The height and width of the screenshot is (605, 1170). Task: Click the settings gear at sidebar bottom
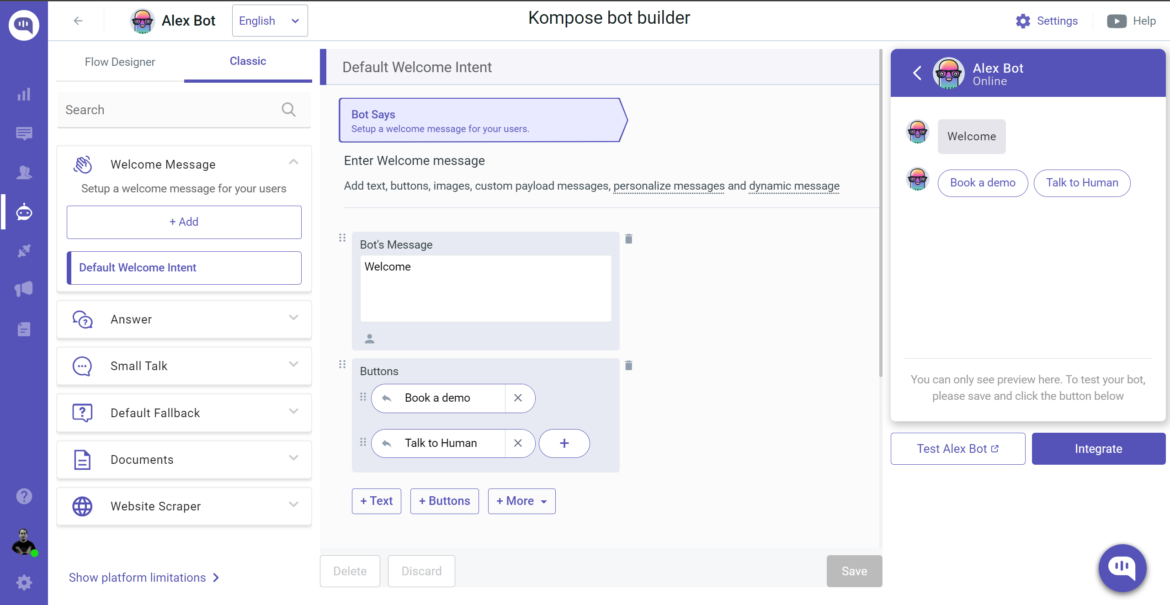click(22, 582)
